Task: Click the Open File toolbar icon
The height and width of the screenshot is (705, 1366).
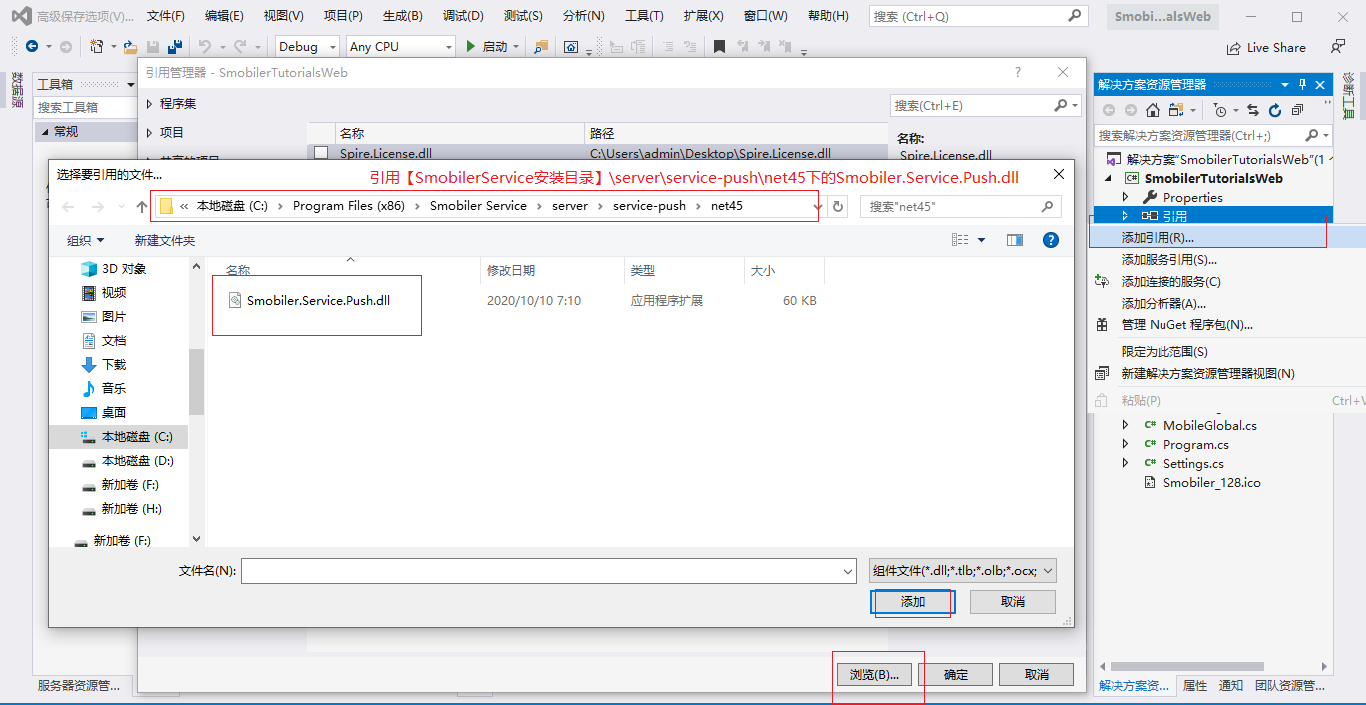Action: pos(131,47)
